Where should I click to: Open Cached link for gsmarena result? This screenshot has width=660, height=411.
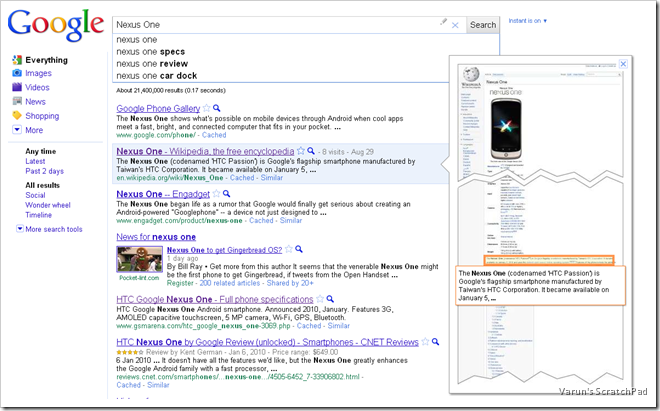(309, 326)
